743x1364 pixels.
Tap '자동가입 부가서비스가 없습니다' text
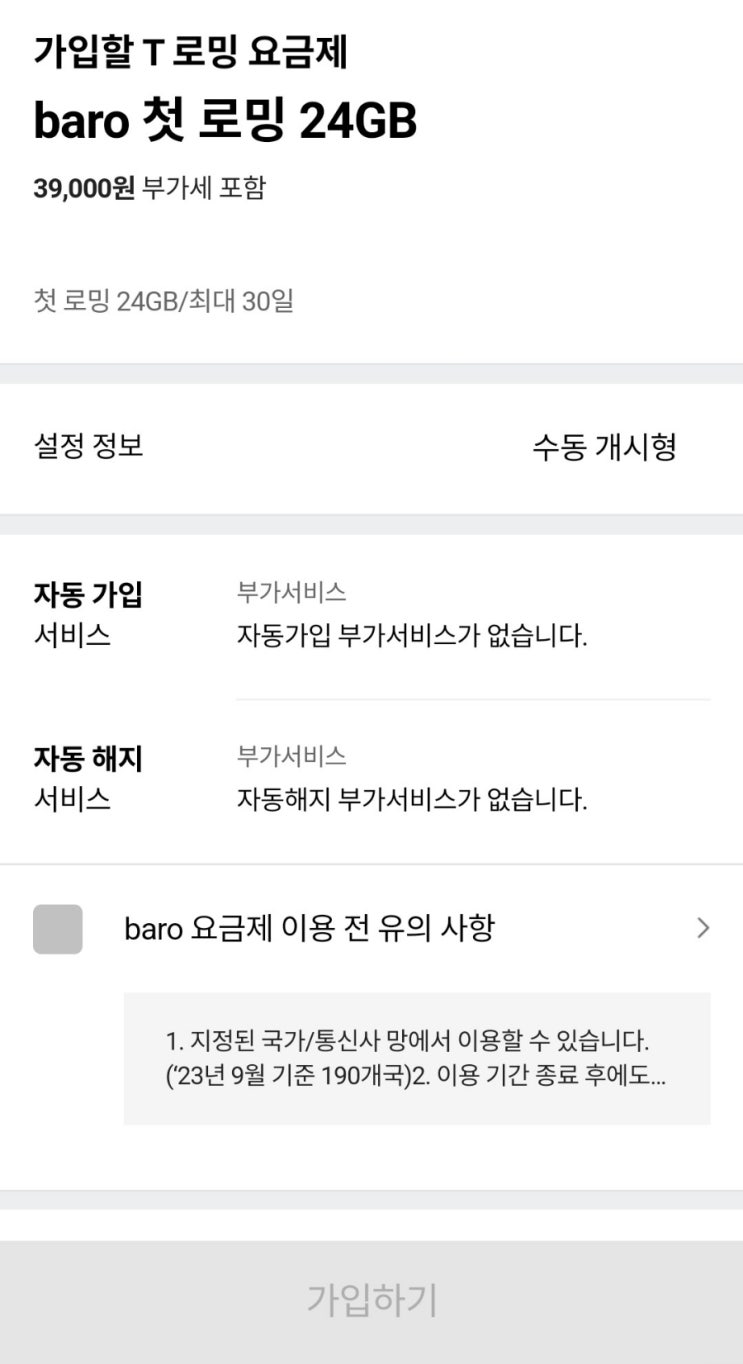tap(411, 636)
